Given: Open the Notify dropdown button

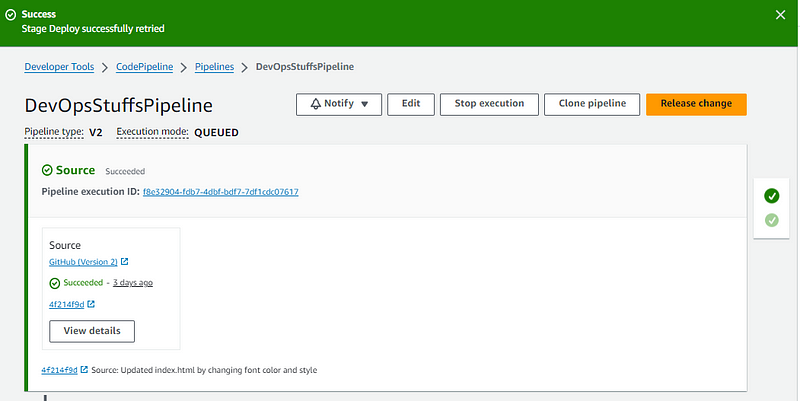Looking at the screenshot, I should click(339, 104).
